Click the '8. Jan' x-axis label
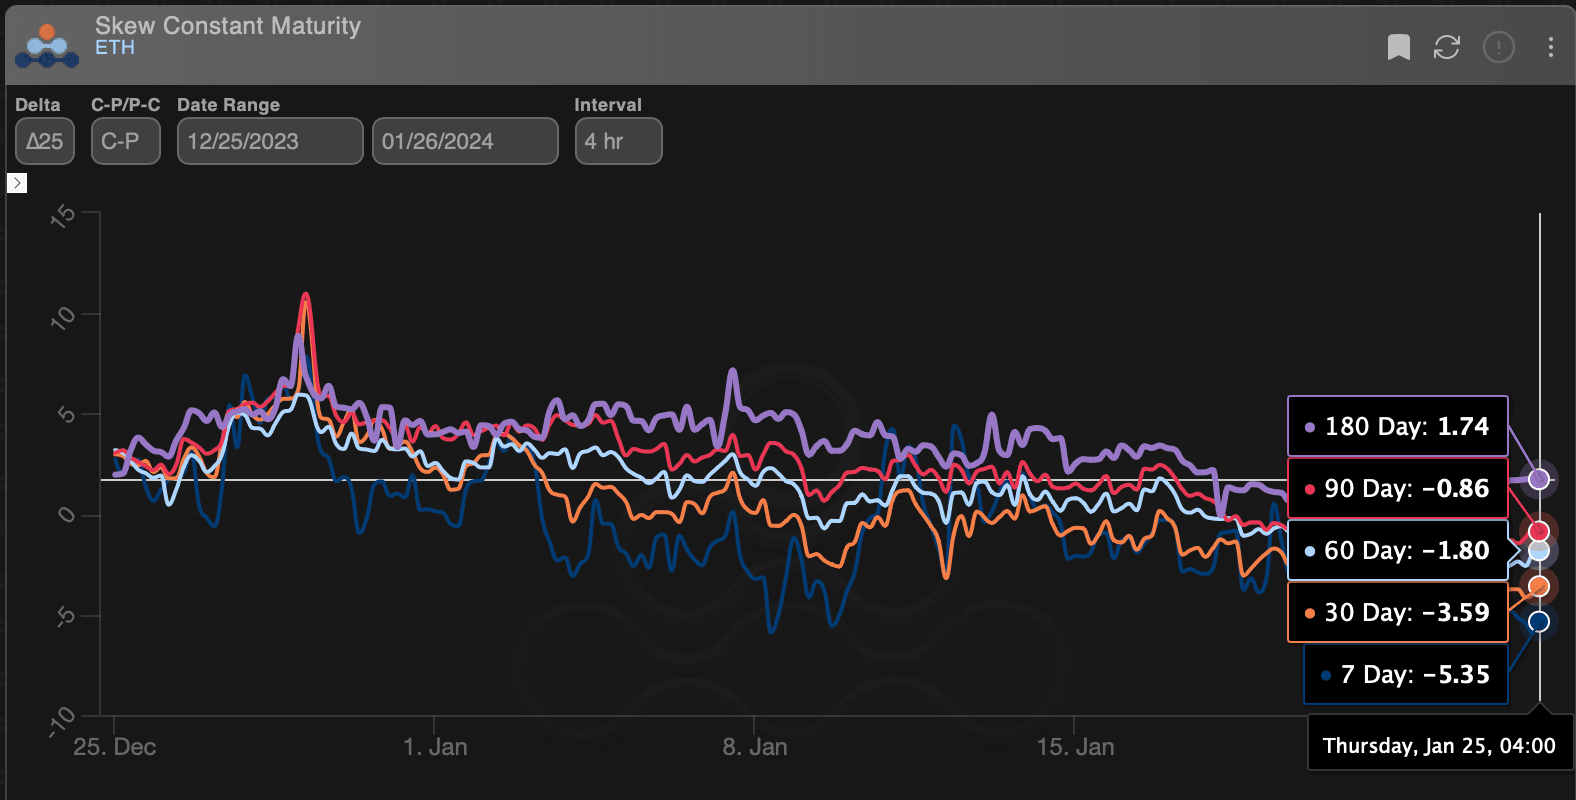Viewport: 1576px width, 800px height. pos(755,747)
